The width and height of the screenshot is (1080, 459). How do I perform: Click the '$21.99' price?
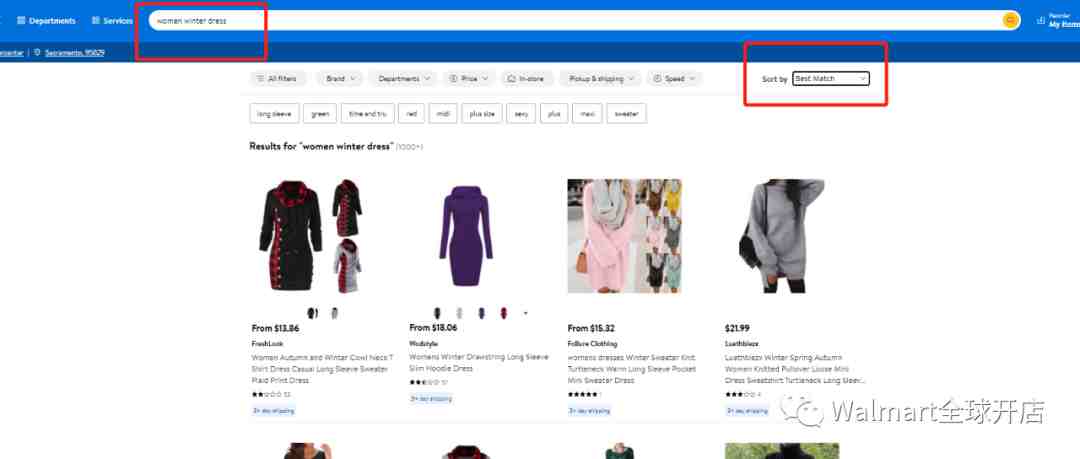pos(737,329)
